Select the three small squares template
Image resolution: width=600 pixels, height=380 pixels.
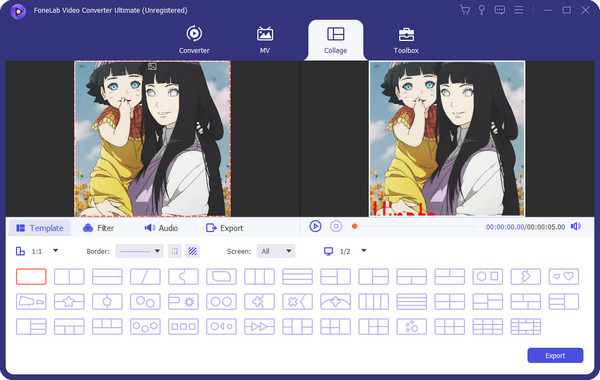click(183, 327)
